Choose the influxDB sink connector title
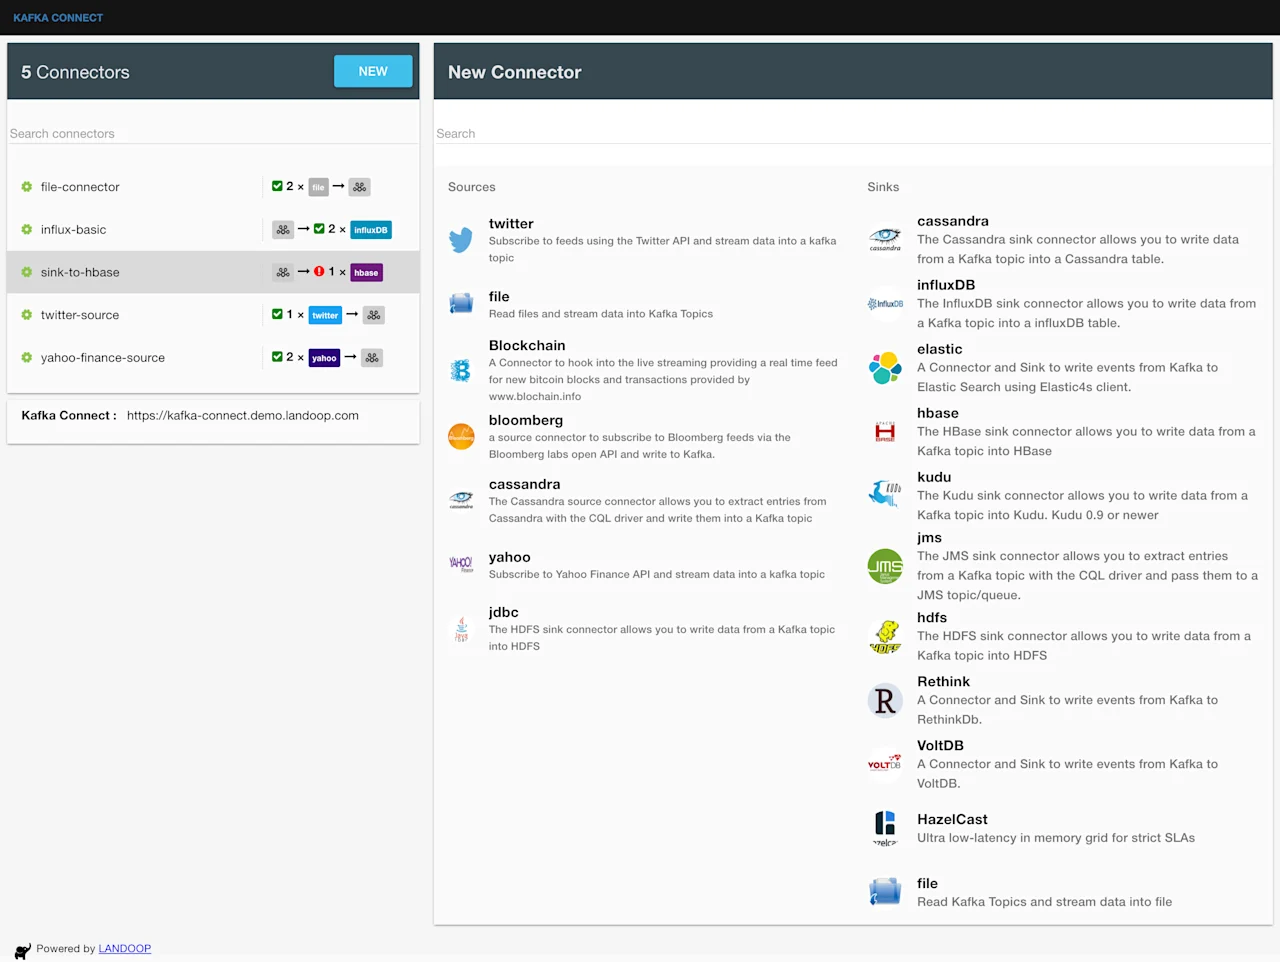 [946, 285]
